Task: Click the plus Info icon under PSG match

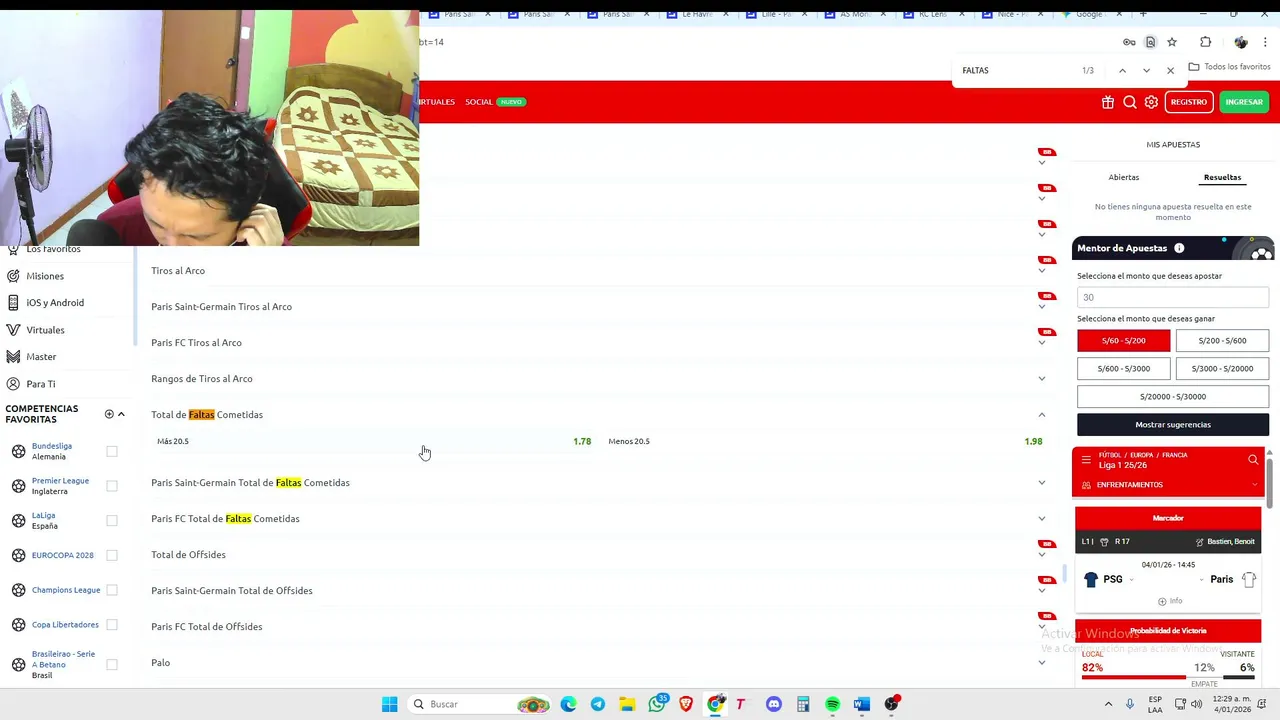Action: click(x=1169, y=601)
